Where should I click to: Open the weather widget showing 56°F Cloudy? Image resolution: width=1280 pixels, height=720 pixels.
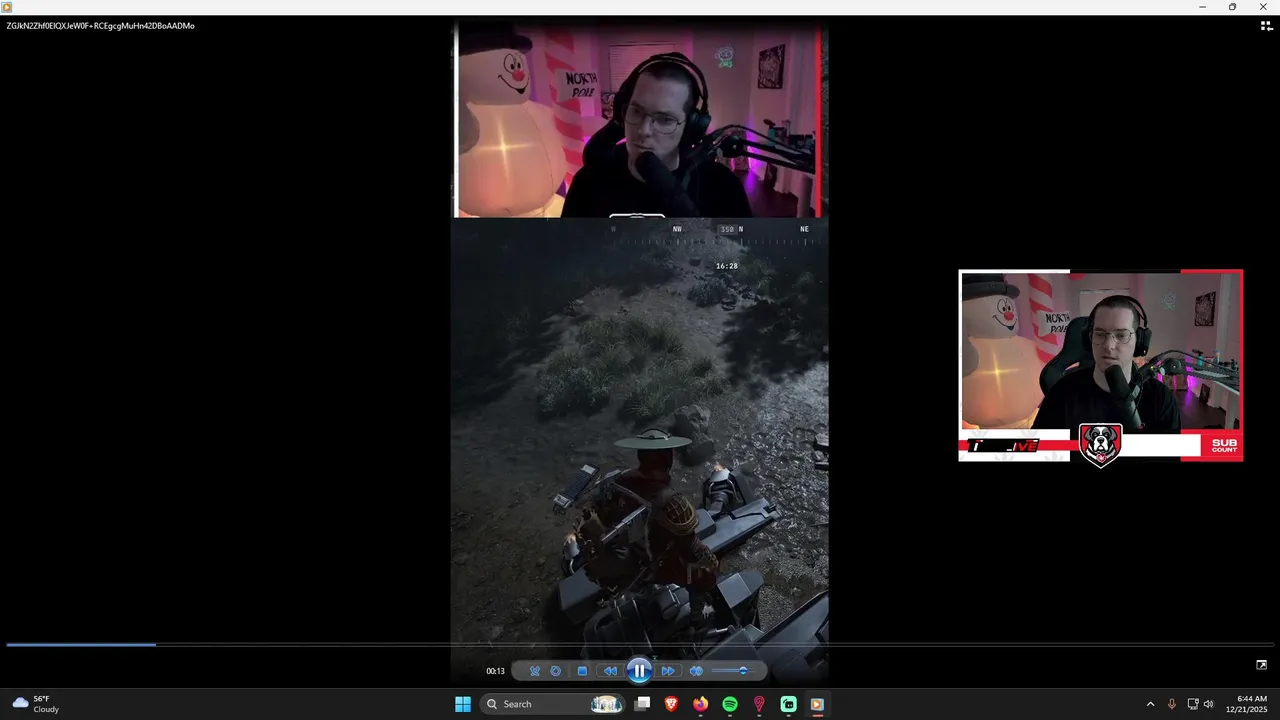(x=36, y=704)
